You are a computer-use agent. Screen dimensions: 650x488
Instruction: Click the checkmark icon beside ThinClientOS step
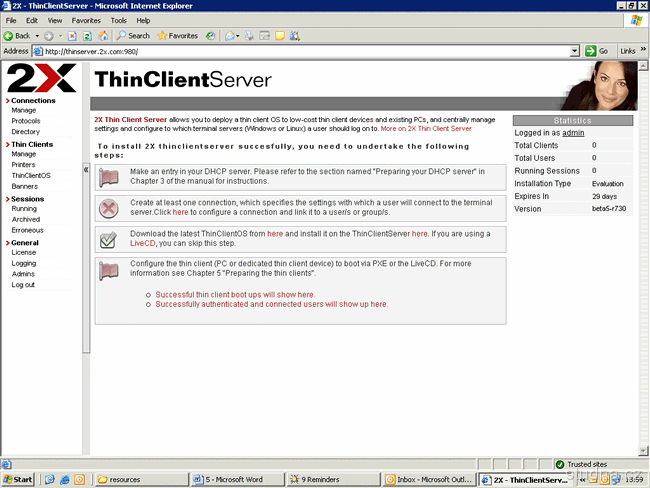(x=109, y=240)
